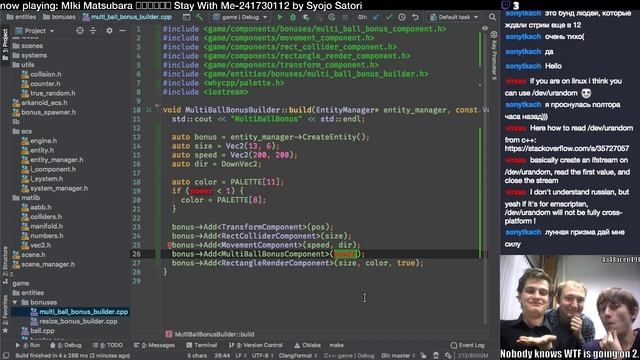Open Project panel gear settings
The height and width of the screenshot is (360, 640).
[x=109, y=31]
